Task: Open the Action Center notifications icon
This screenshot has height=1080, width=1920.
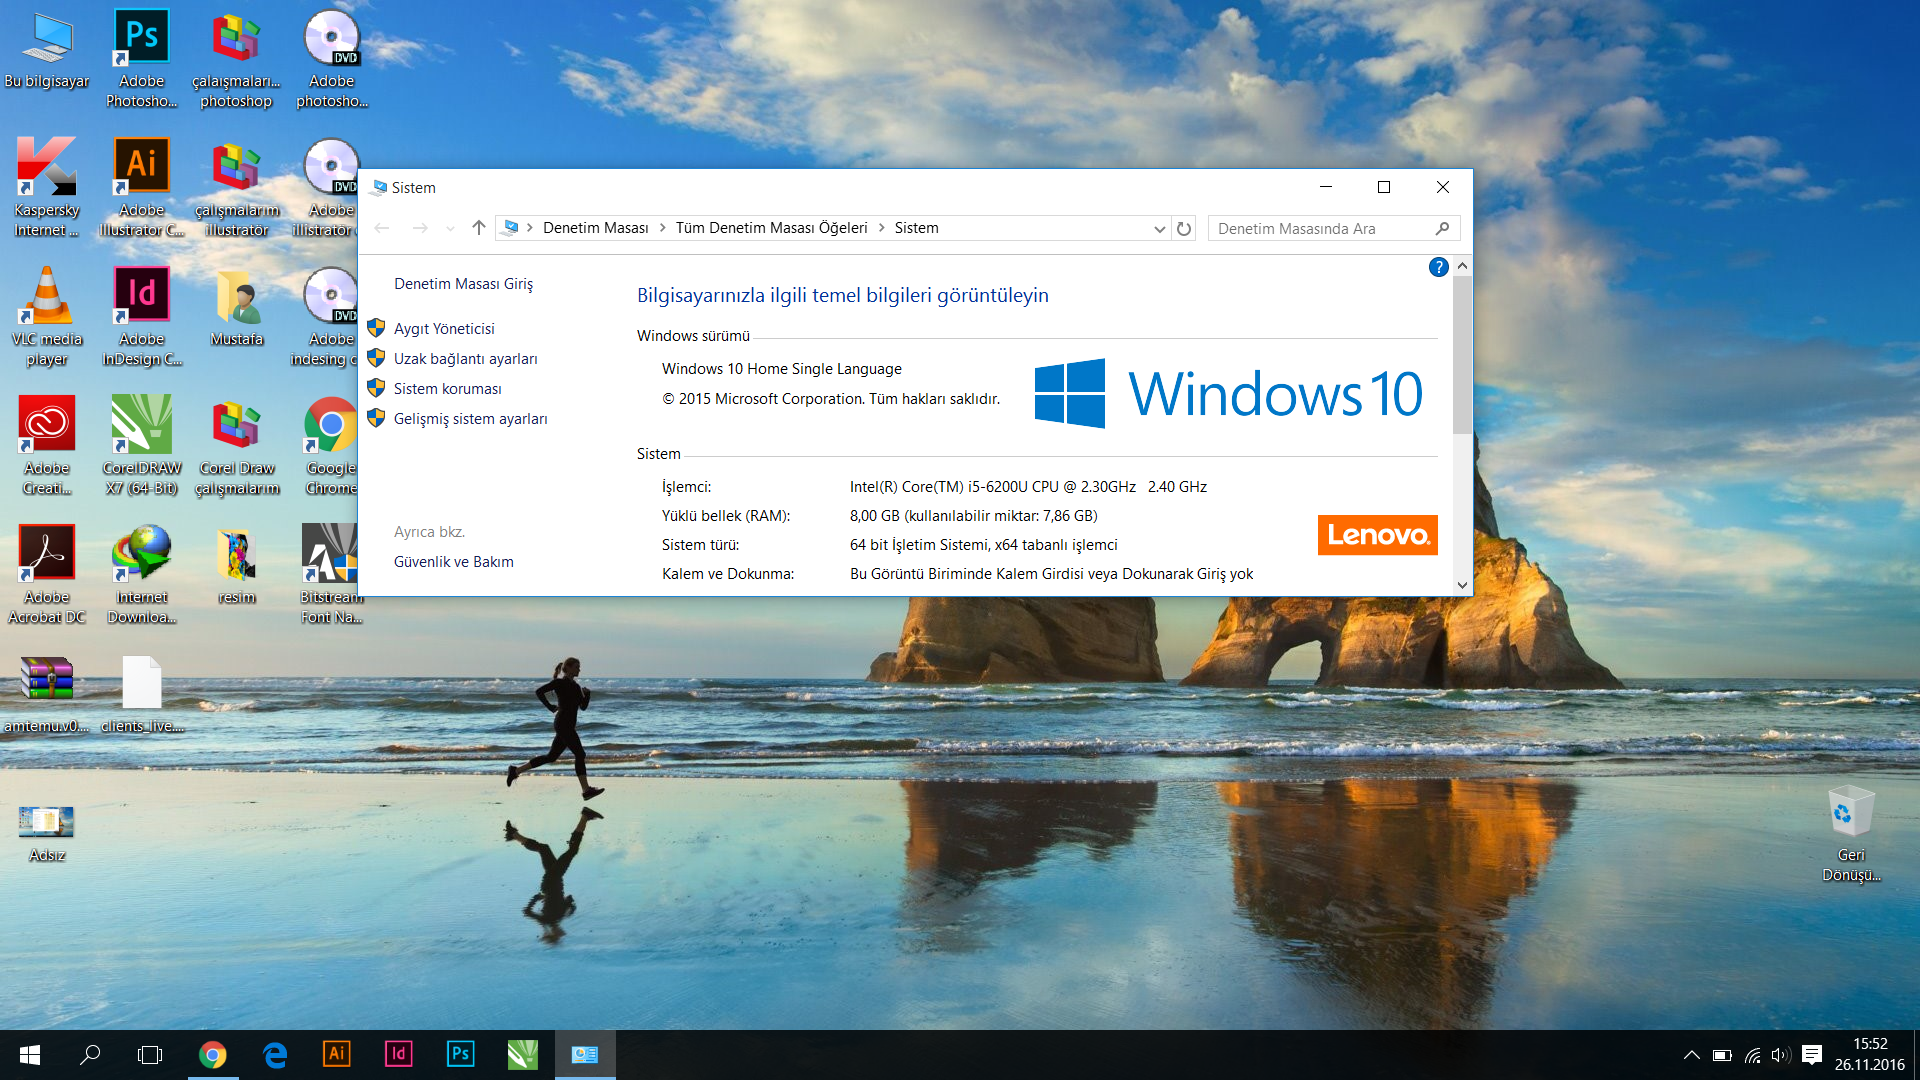Action: point(1811,1055)
